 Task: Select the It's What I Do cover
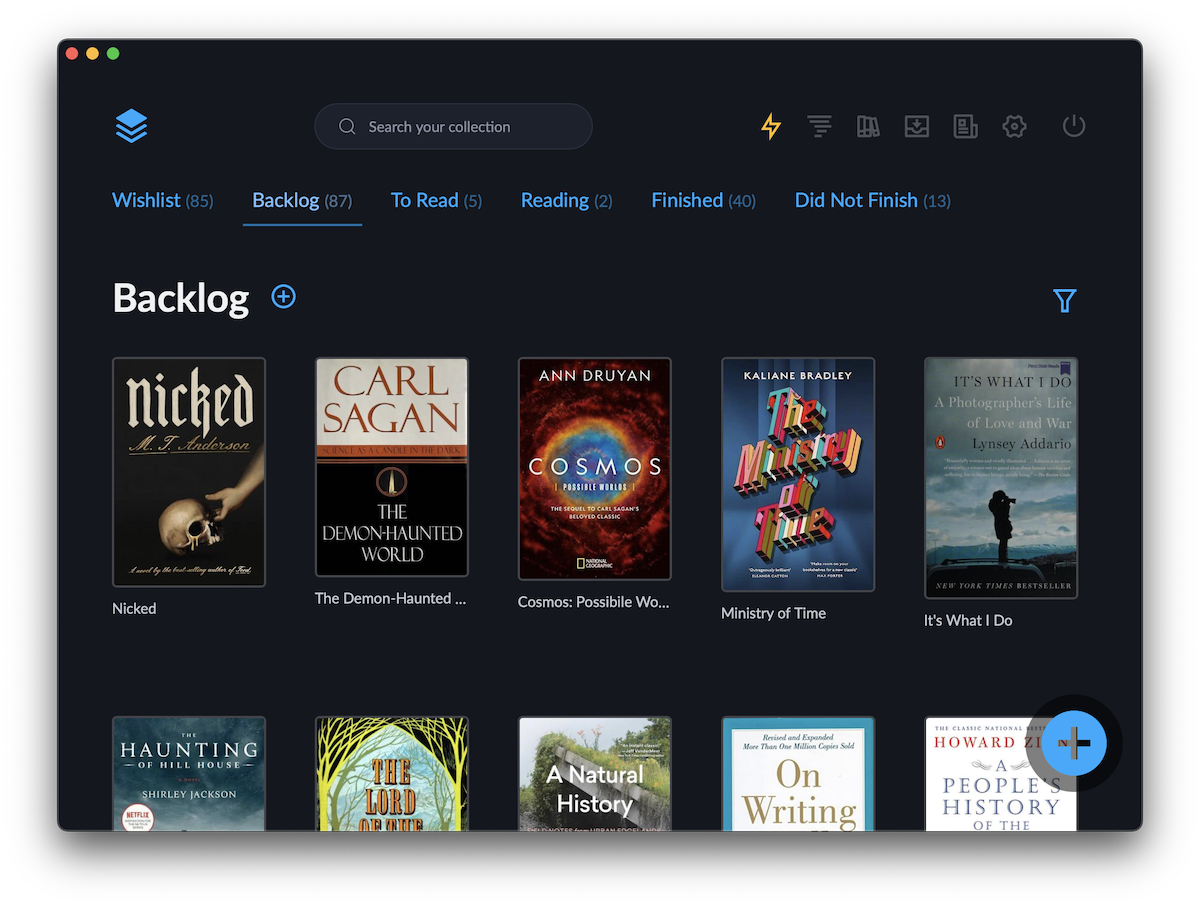pyautogui.click(x=1001, y=478)
